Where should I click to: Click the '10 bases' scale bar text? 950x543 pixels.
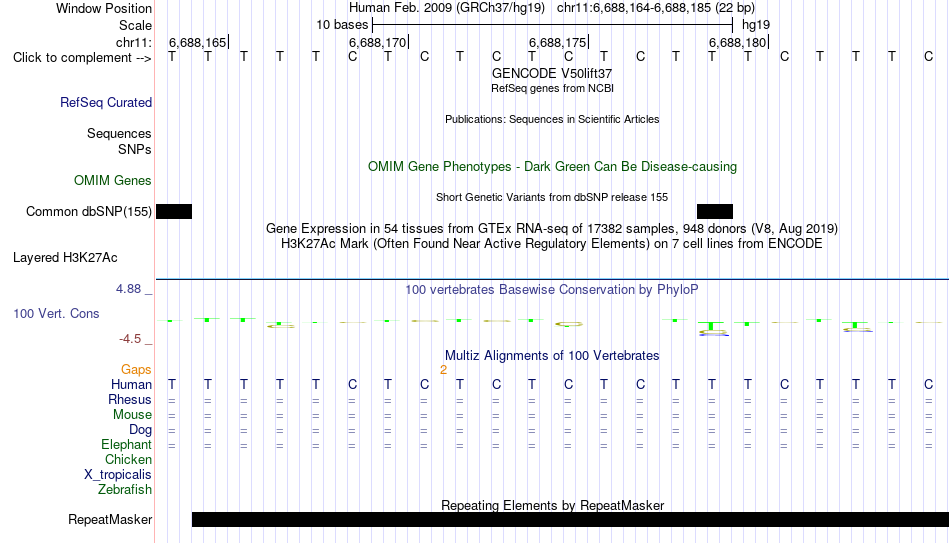click(342, 25)
